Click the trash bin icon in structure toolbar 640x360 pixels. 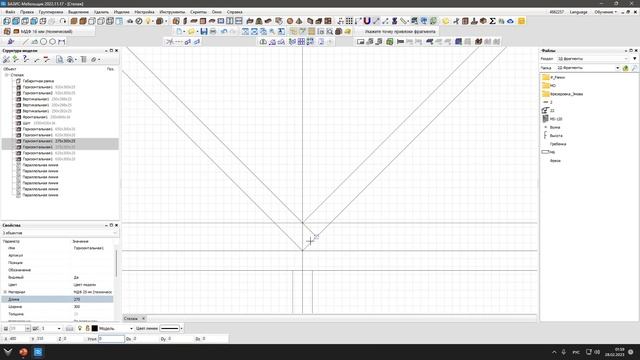[x=83, y=60]
